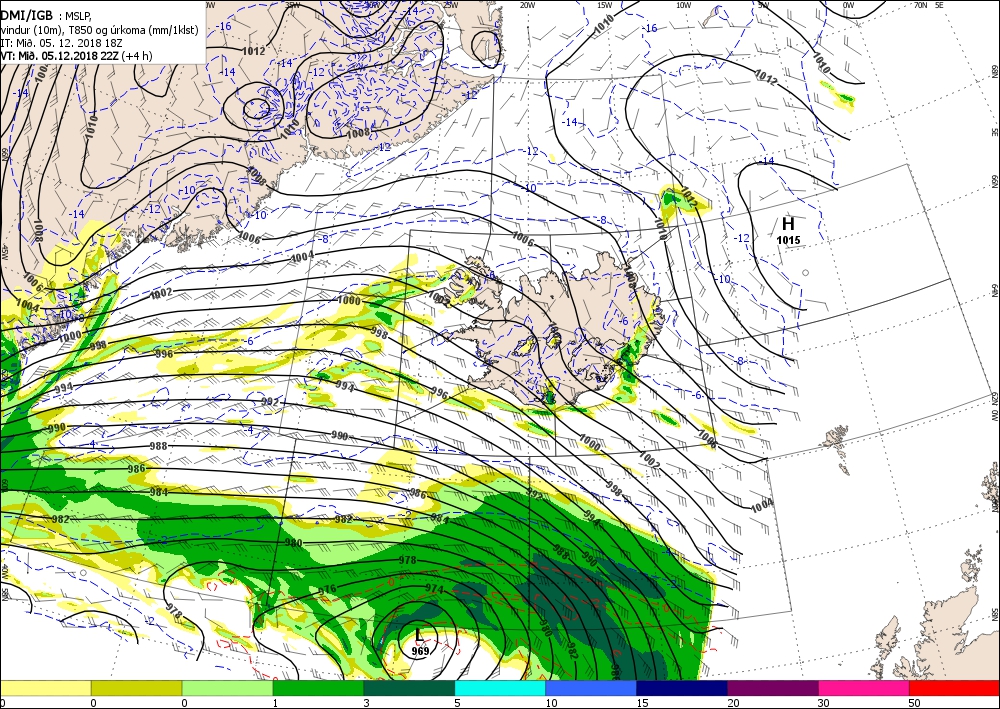The height and width of the screenshot is (709, 1000).
Task: Click the 'IT: Mið. 05. 12. 2018 18Z' line
Action: (x=61, y=43)
